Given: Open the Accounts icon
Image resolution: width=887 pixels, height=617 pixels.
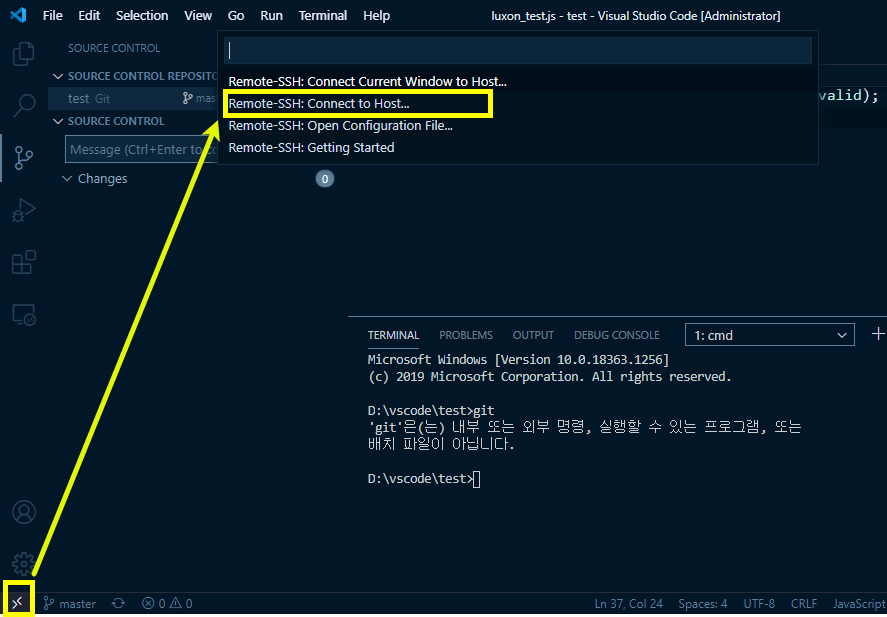Looking at the screenshot, I should coord(24,512).
